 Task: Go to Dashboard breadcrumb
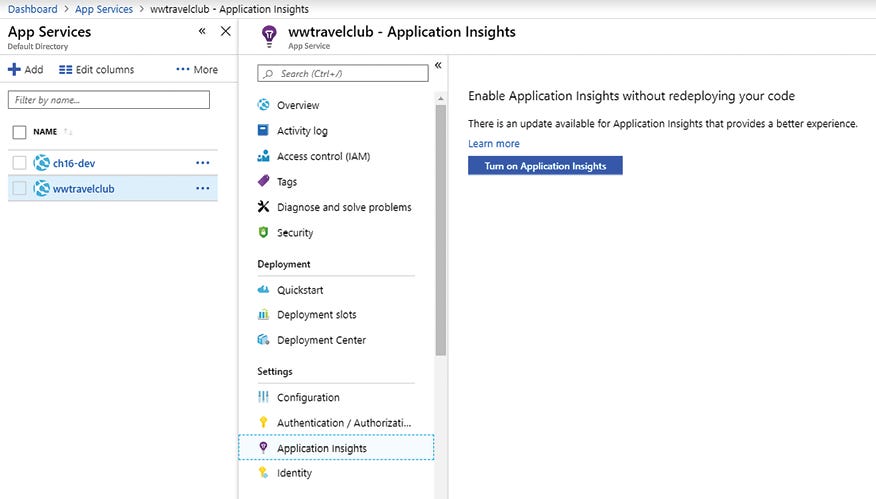point(32,9)
